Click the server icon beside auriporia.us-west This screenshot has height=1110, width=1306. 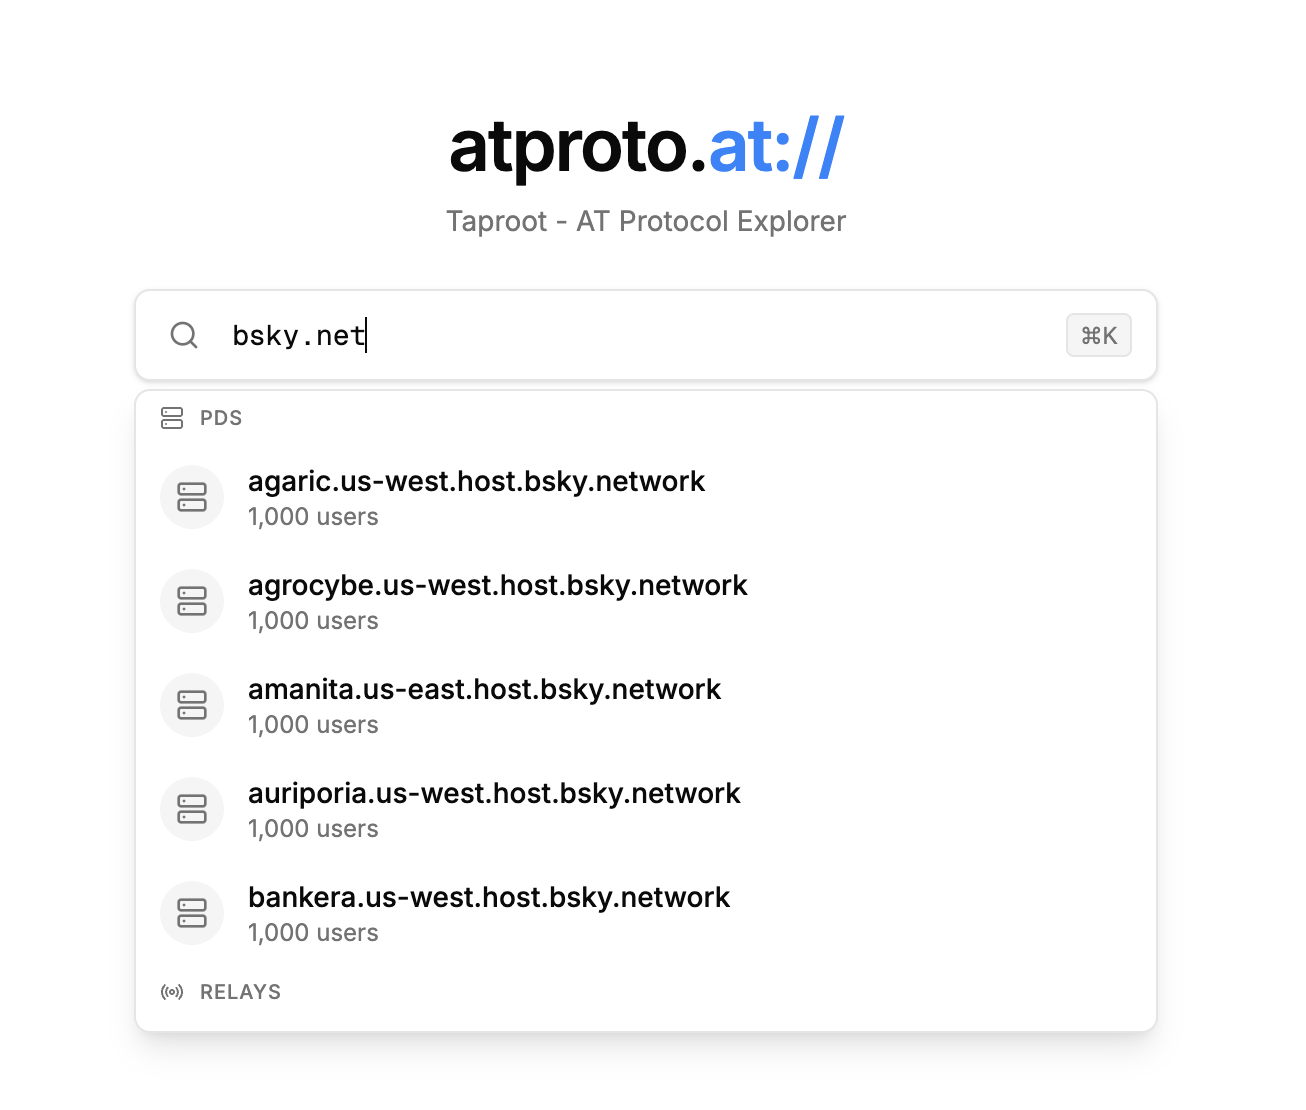(192, 809)
